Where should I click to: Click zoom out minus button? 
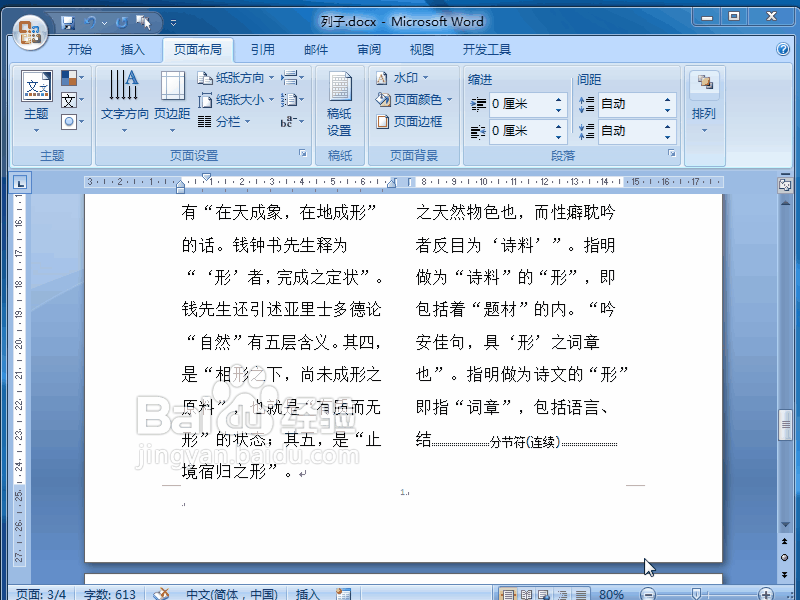[647, 594]
